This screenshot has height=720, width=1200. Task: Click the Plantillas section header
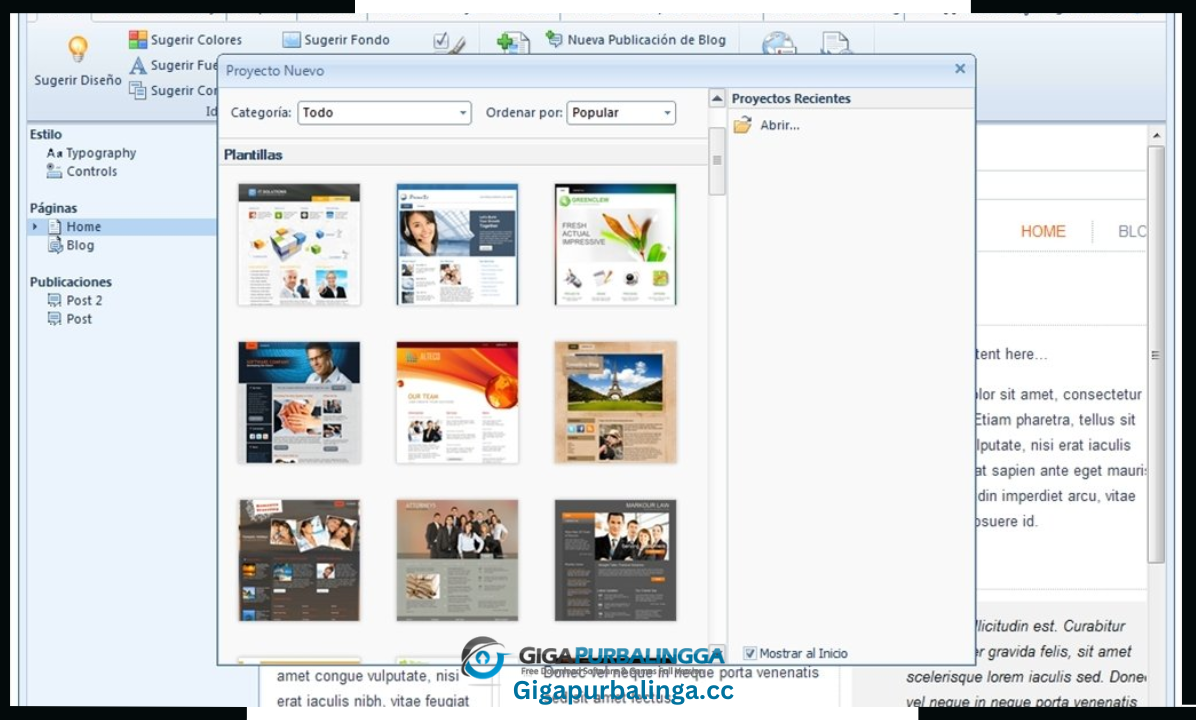(x=253, y=155)
